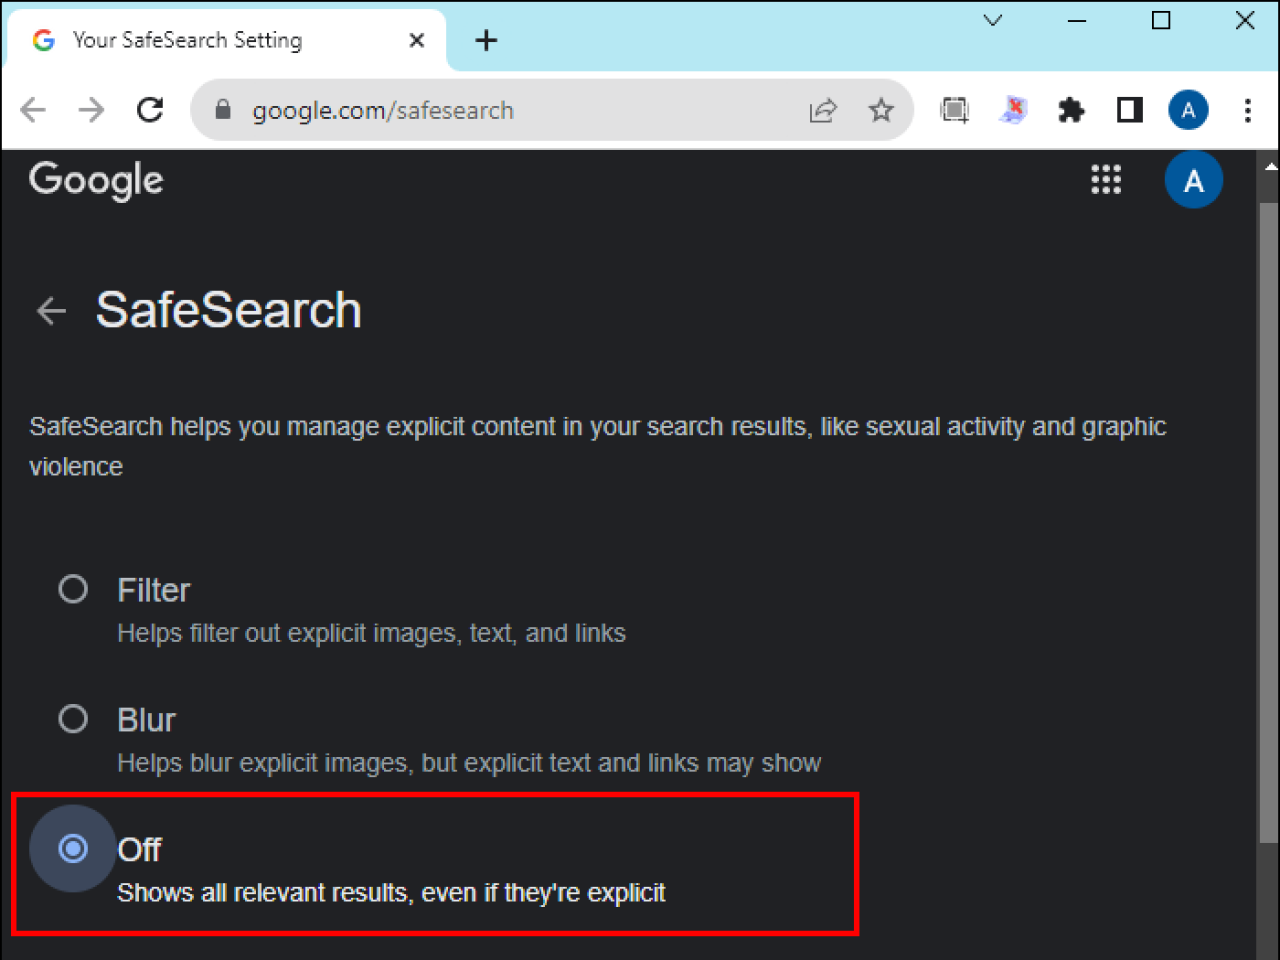
Task: Switch to the SafeSearch Setting tab
Action: point(190,40)
